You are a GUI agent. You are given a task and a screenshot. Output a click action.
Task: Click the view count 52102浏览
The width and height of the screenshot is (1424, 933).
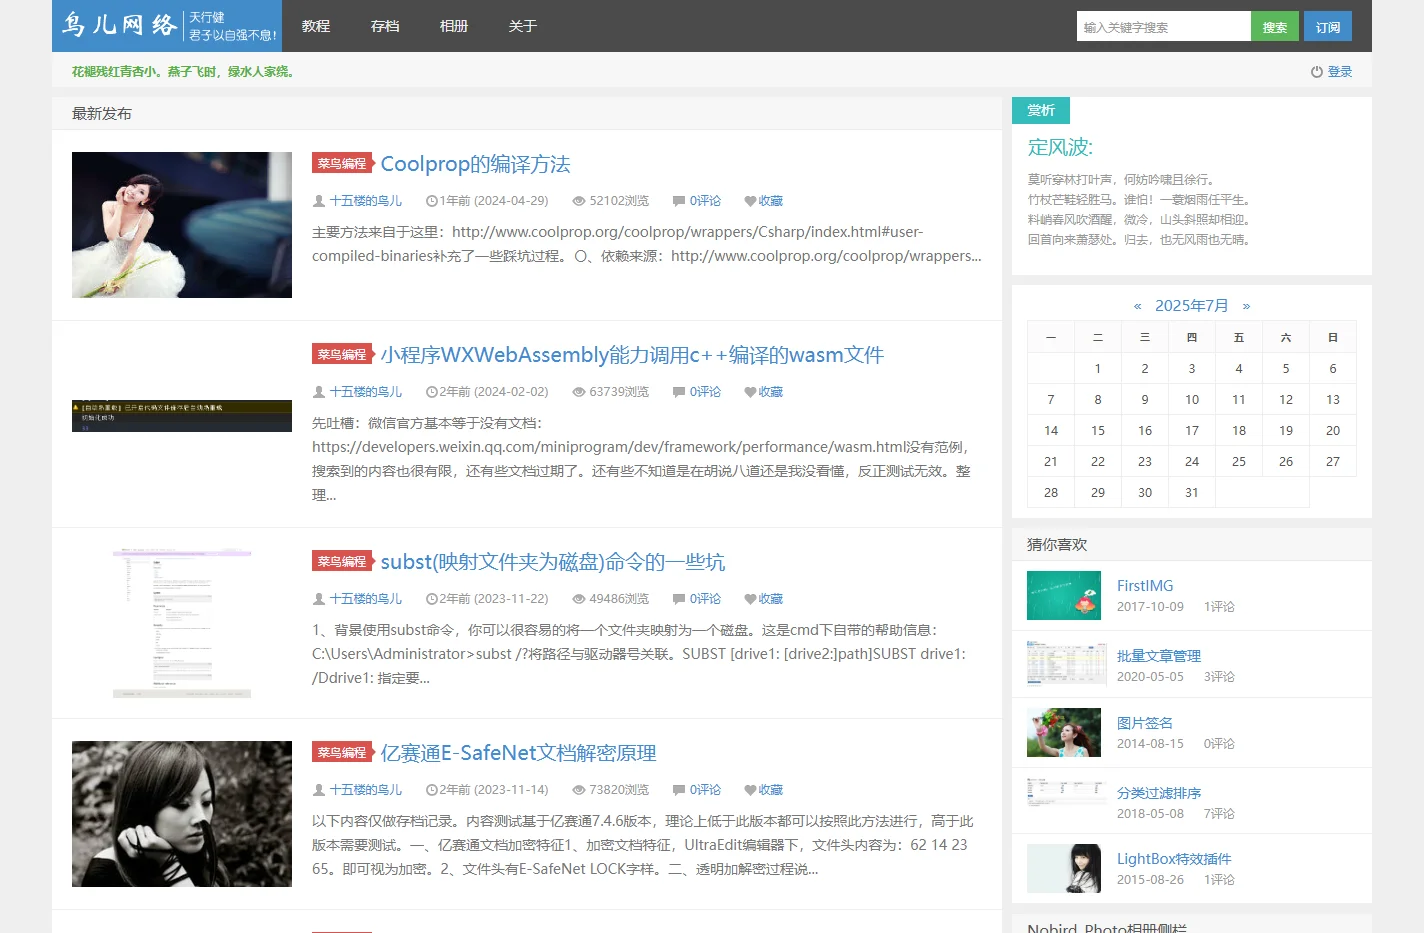(619, 201)
